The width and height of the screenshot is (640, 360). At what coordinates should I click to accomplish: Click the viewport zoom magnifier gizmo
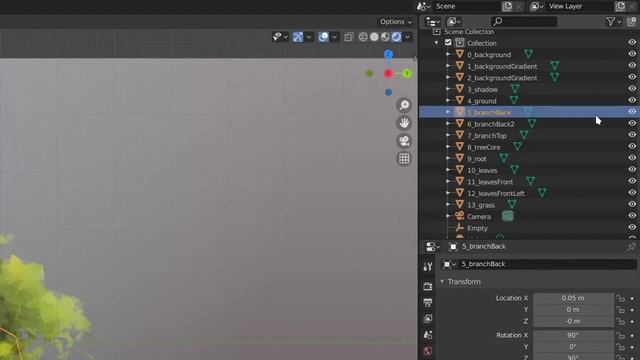404,105
